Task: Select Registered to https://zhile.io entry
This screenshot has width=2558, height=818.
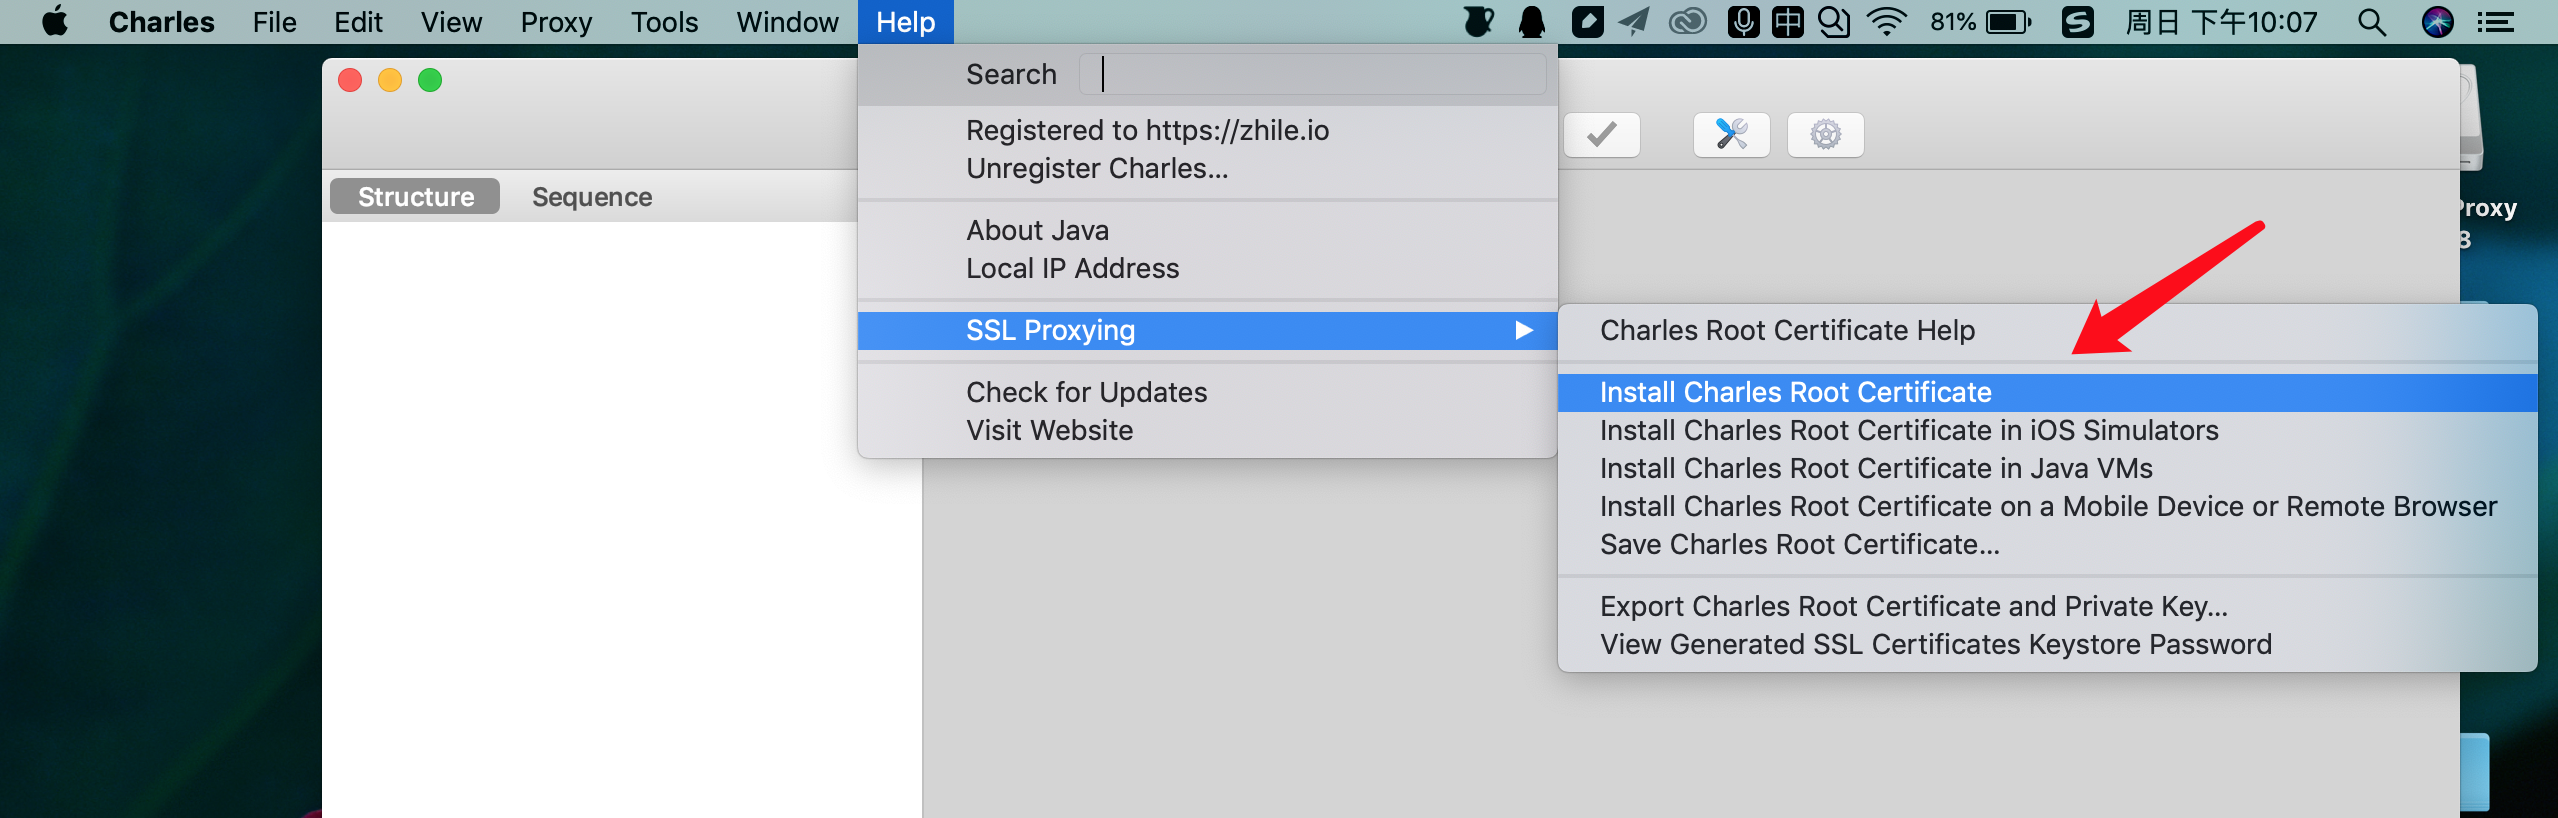Action: point(1208,130)
